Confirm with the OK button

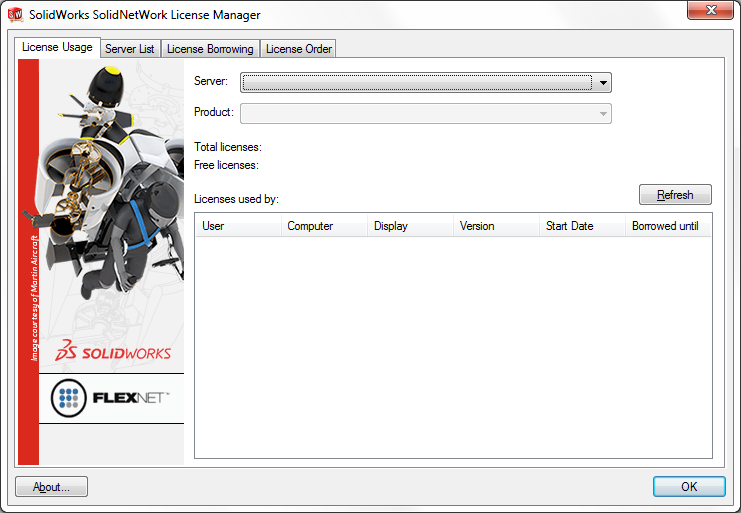pos(689,487)
